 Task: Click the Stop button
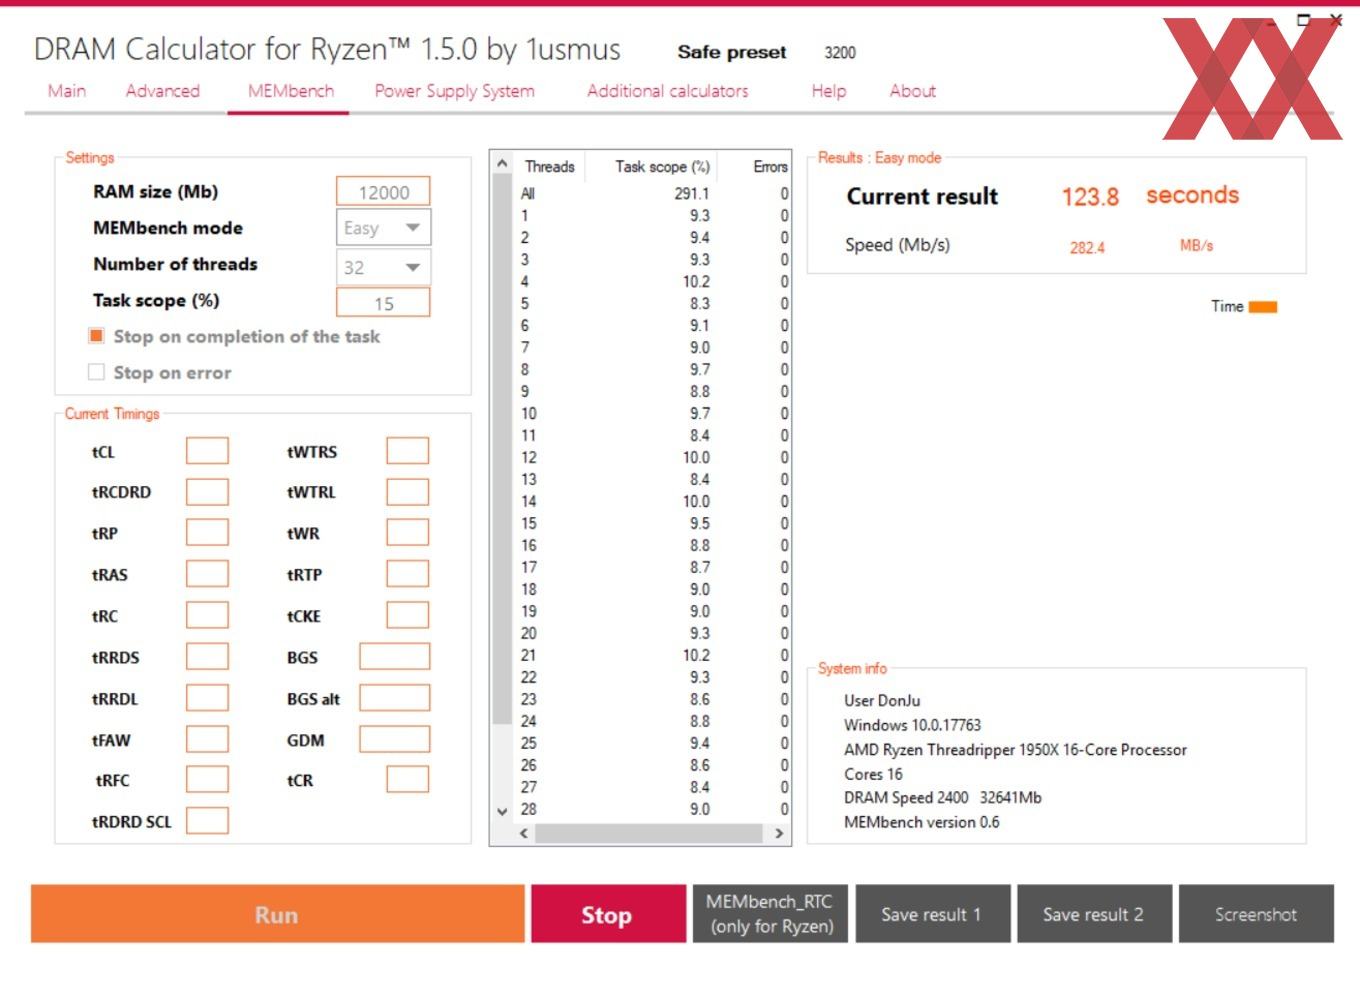click(x=607, y=914)
